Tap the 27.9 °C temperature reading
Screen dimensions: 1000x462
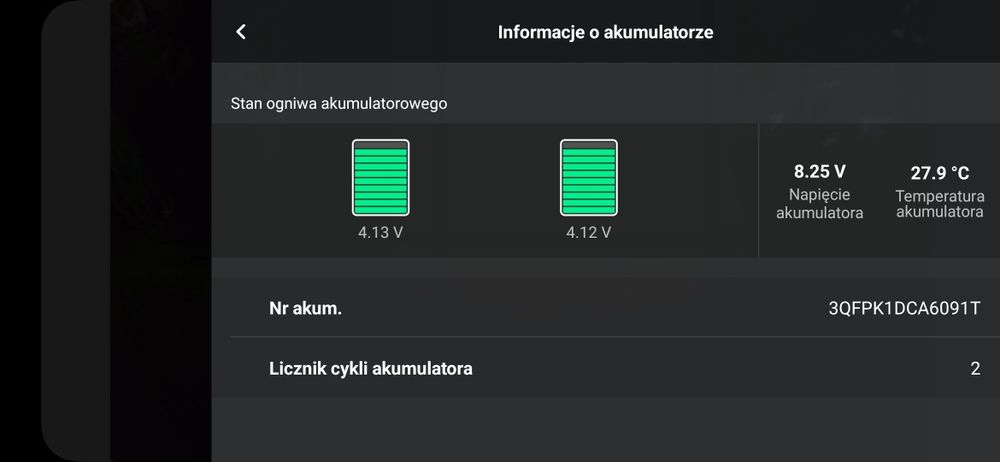(x=939, y=173)
